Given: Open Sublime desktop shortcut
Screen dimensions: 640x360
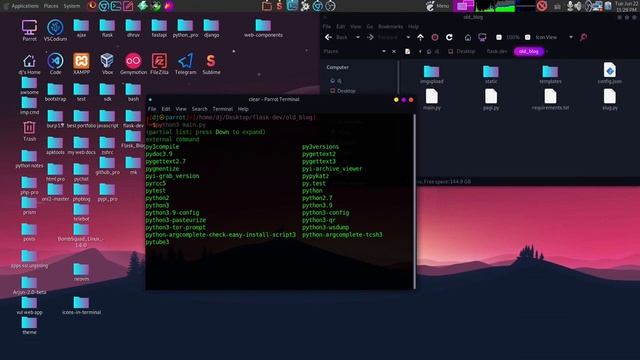Looking at the screenshot, I should pos(211,64).
